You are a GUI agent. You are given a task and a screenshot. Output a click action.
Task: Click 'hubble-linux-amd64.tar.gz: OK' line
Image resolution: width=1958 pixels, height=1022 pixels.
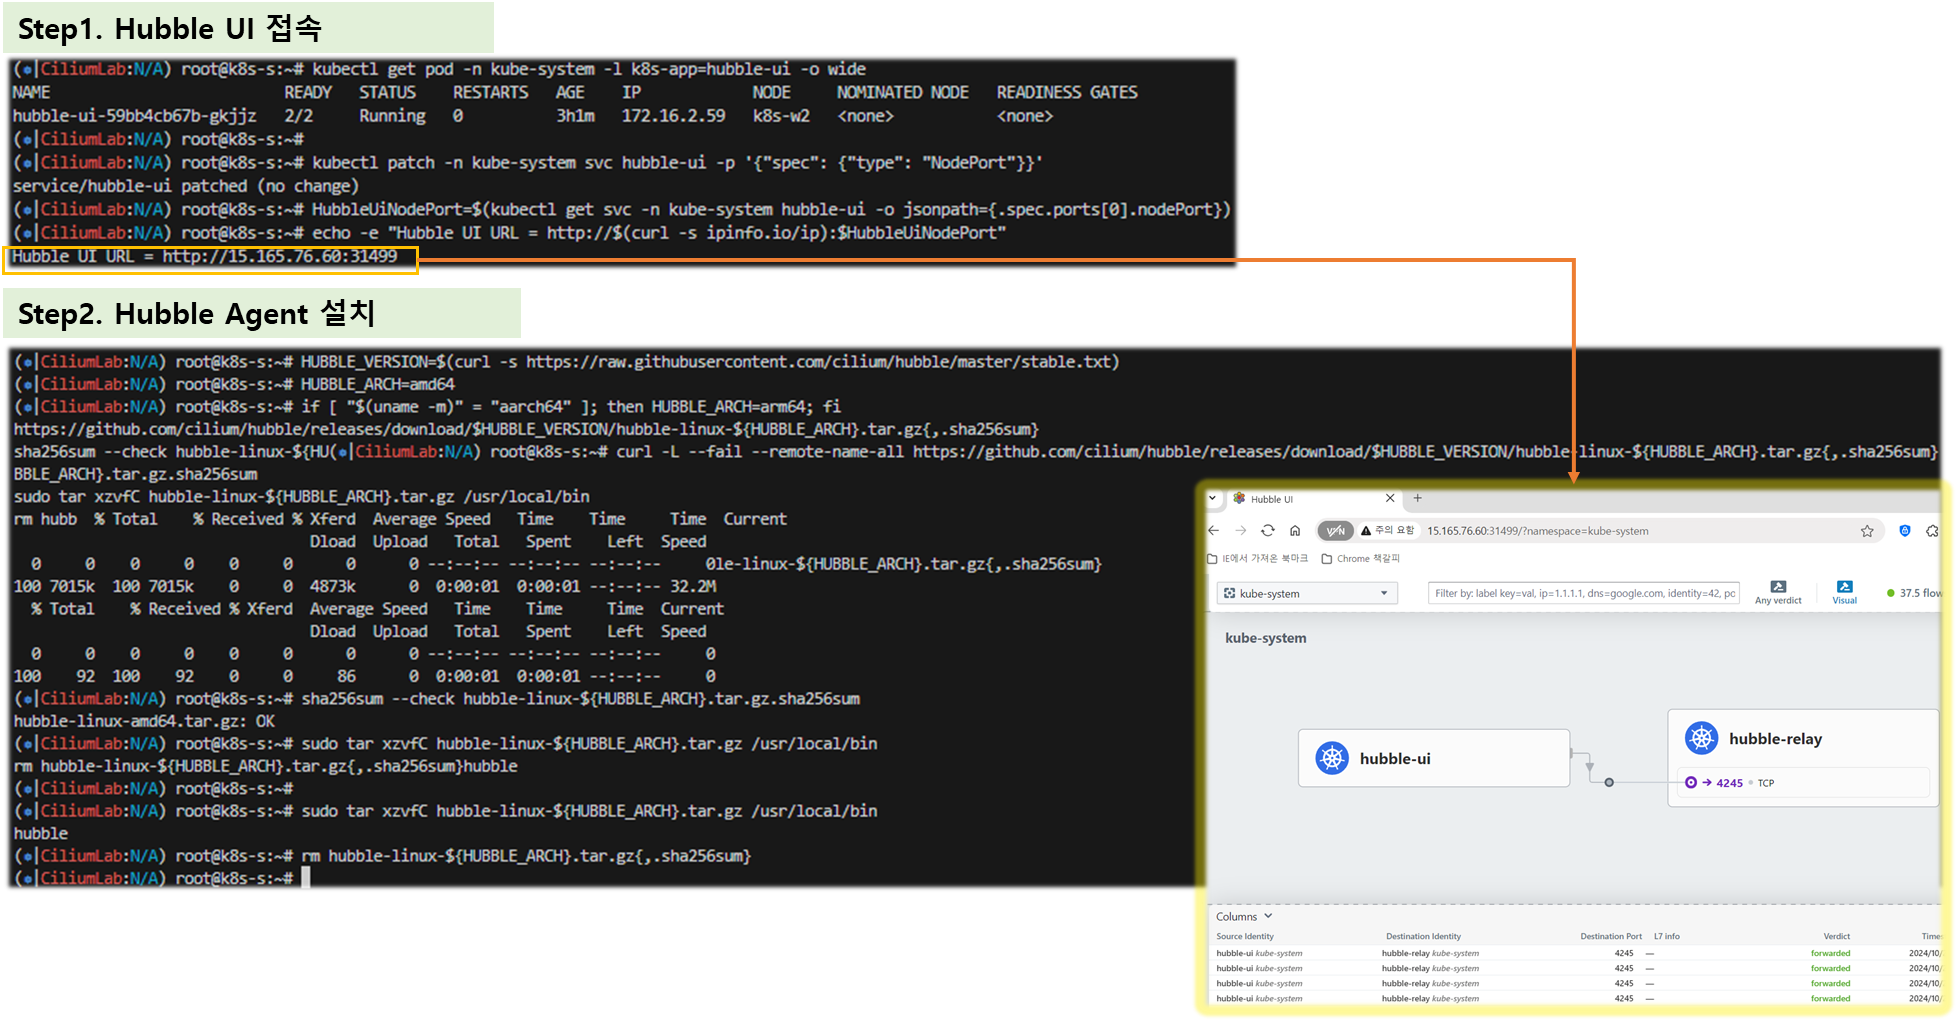144,721
